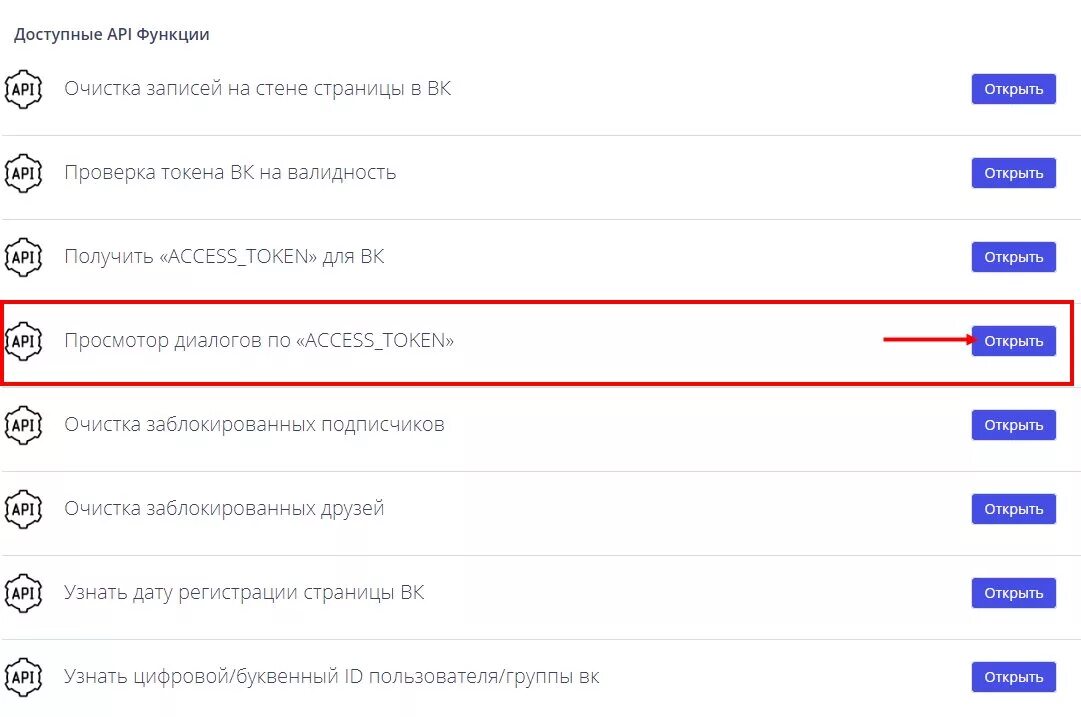The width and height of the screenshot is (1081, 717).
Task: Click API icon for «Очистка заблокированных друзей»
Action: coord(23,509)
